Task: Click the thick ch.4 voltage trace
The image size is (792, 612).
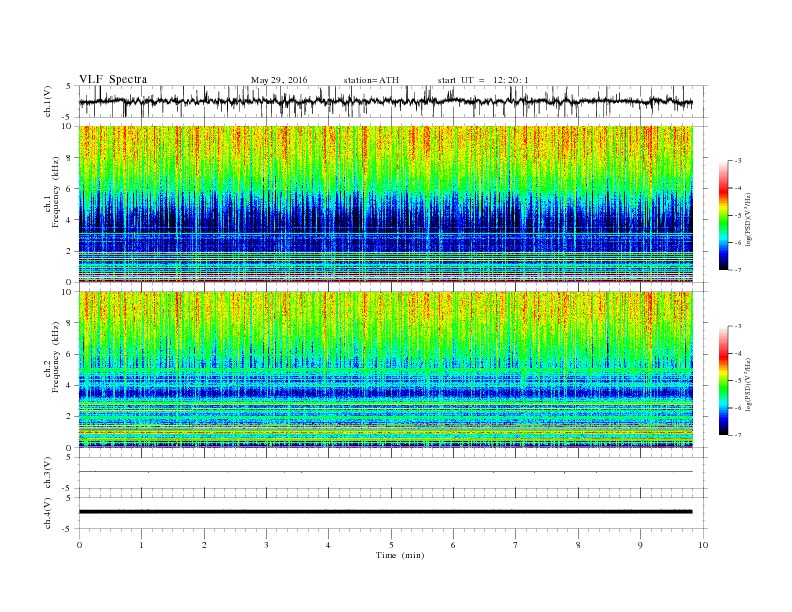Action: pyautogui.click(x=386, y=512)
